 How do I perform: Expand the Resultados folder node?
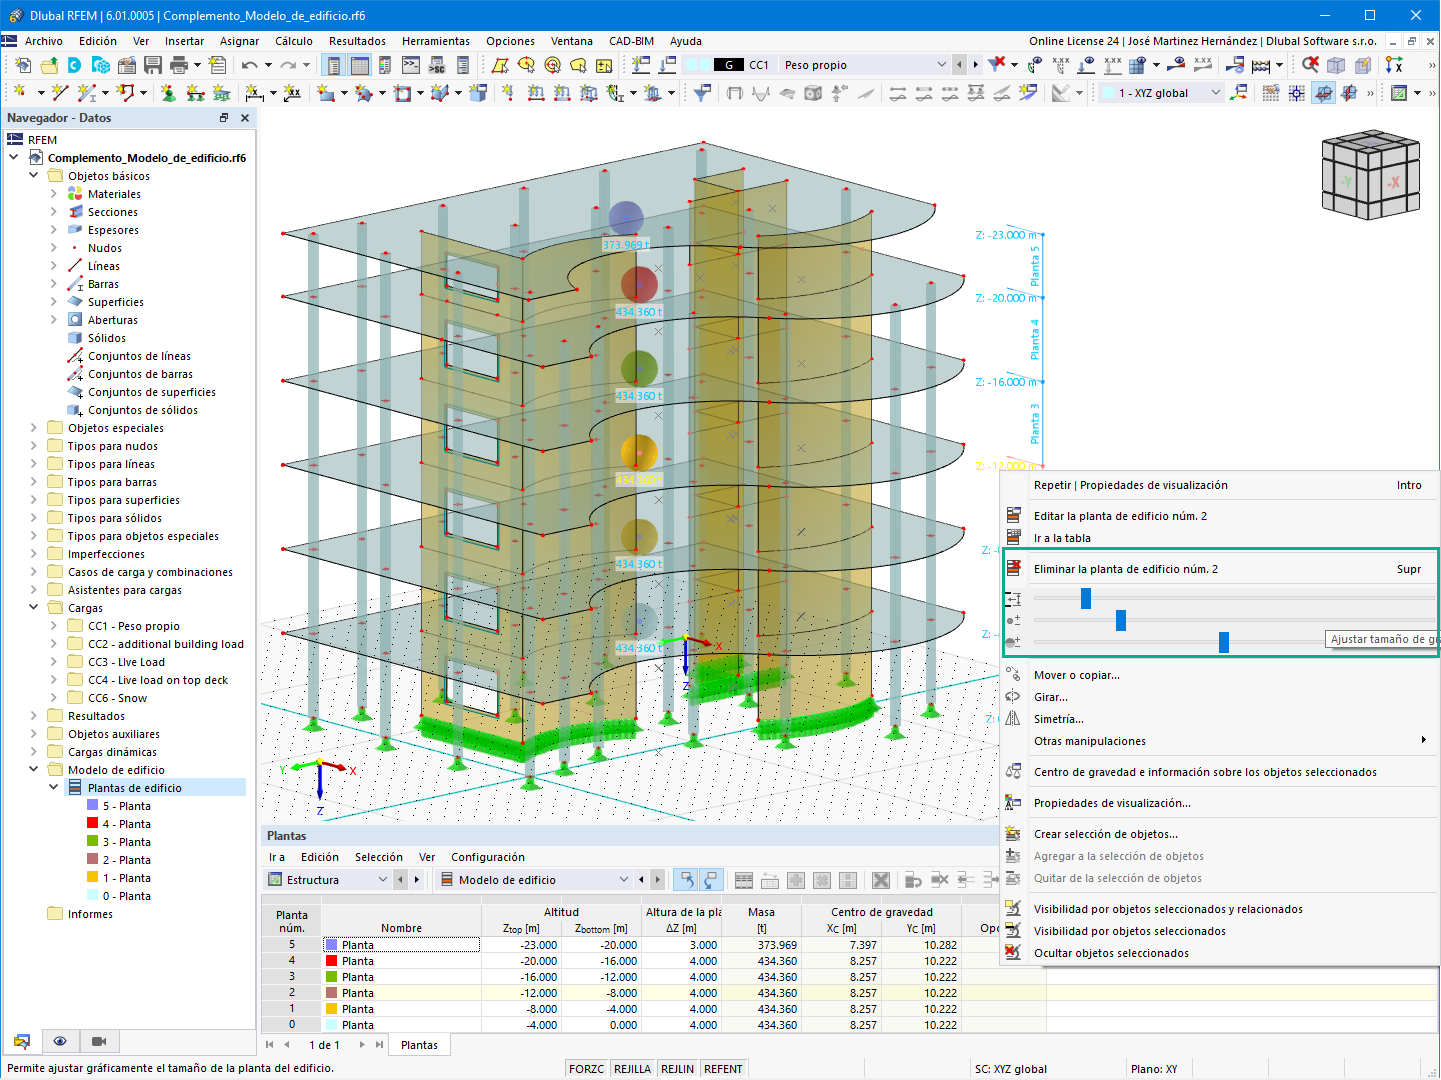coord(34,716)
